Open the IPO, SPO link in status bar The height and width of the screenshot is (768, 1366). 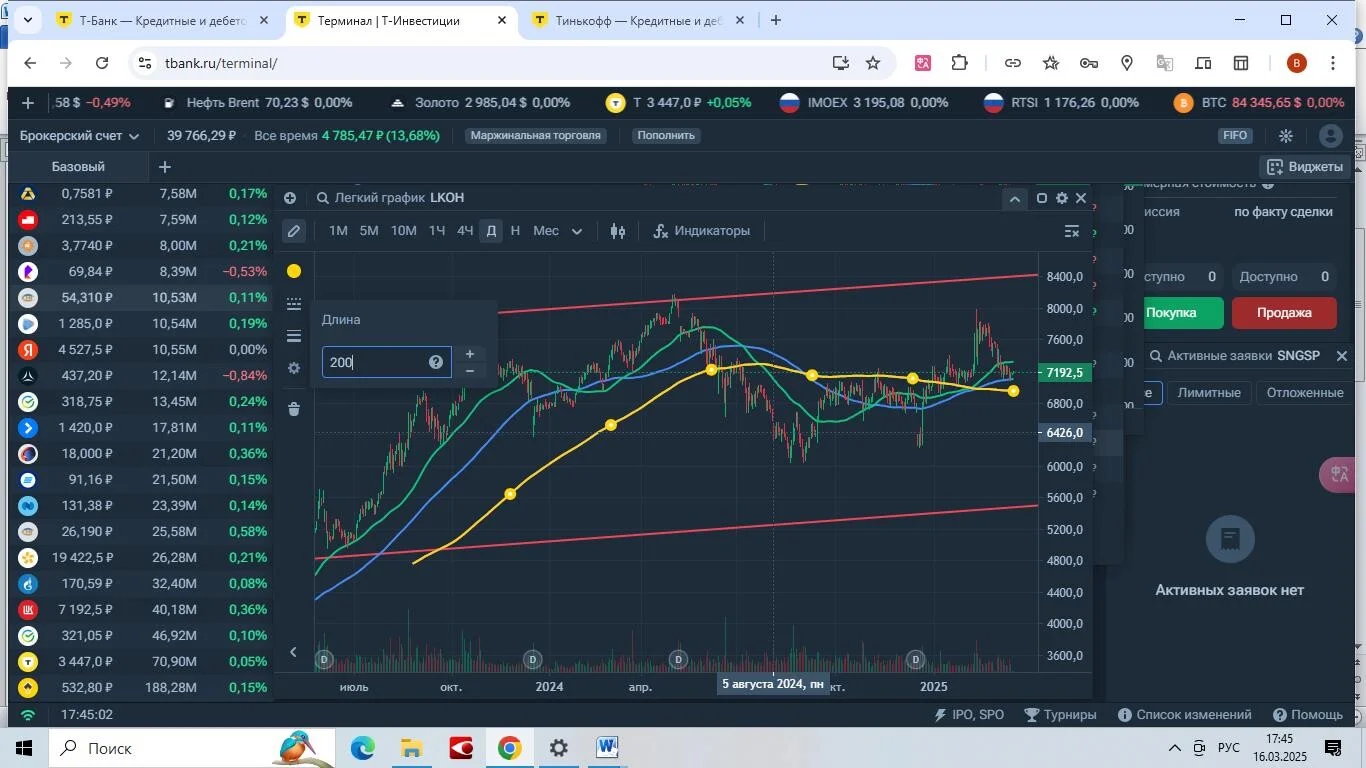click(968, 715)
